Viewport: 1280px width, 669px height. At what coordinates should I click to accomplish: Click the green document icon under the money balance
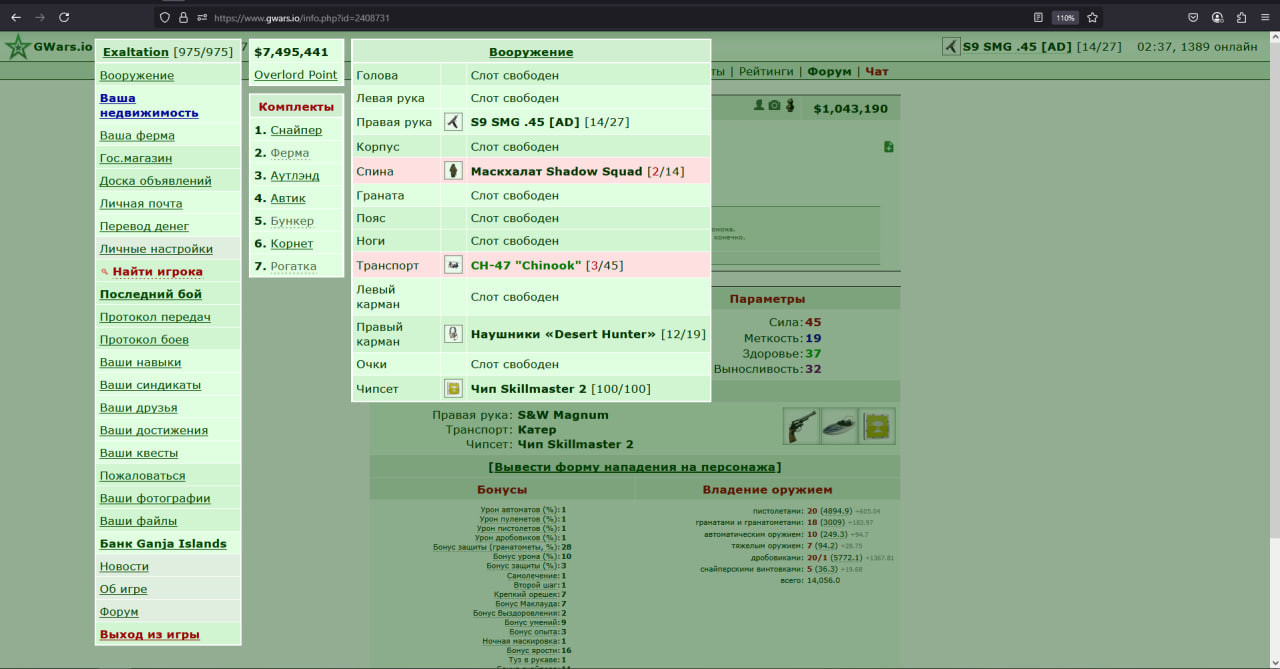coord(889,147)
